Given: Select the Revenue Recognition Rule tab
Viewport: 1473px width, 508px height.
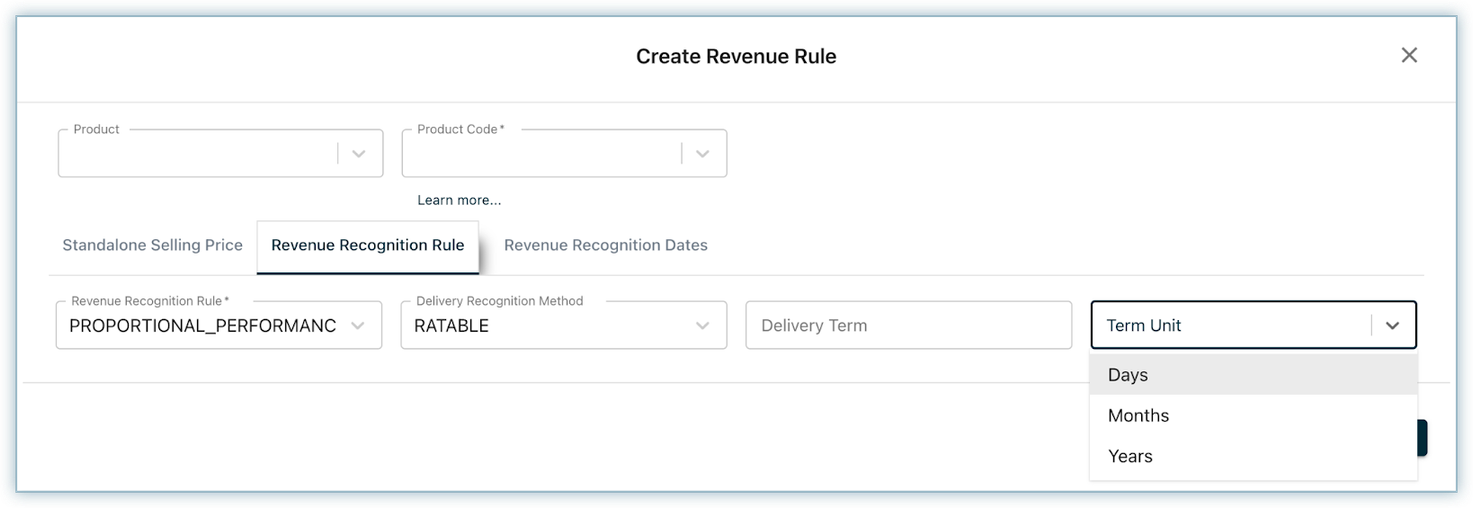Looking at the screenshot, I should (x=367, y=245).
